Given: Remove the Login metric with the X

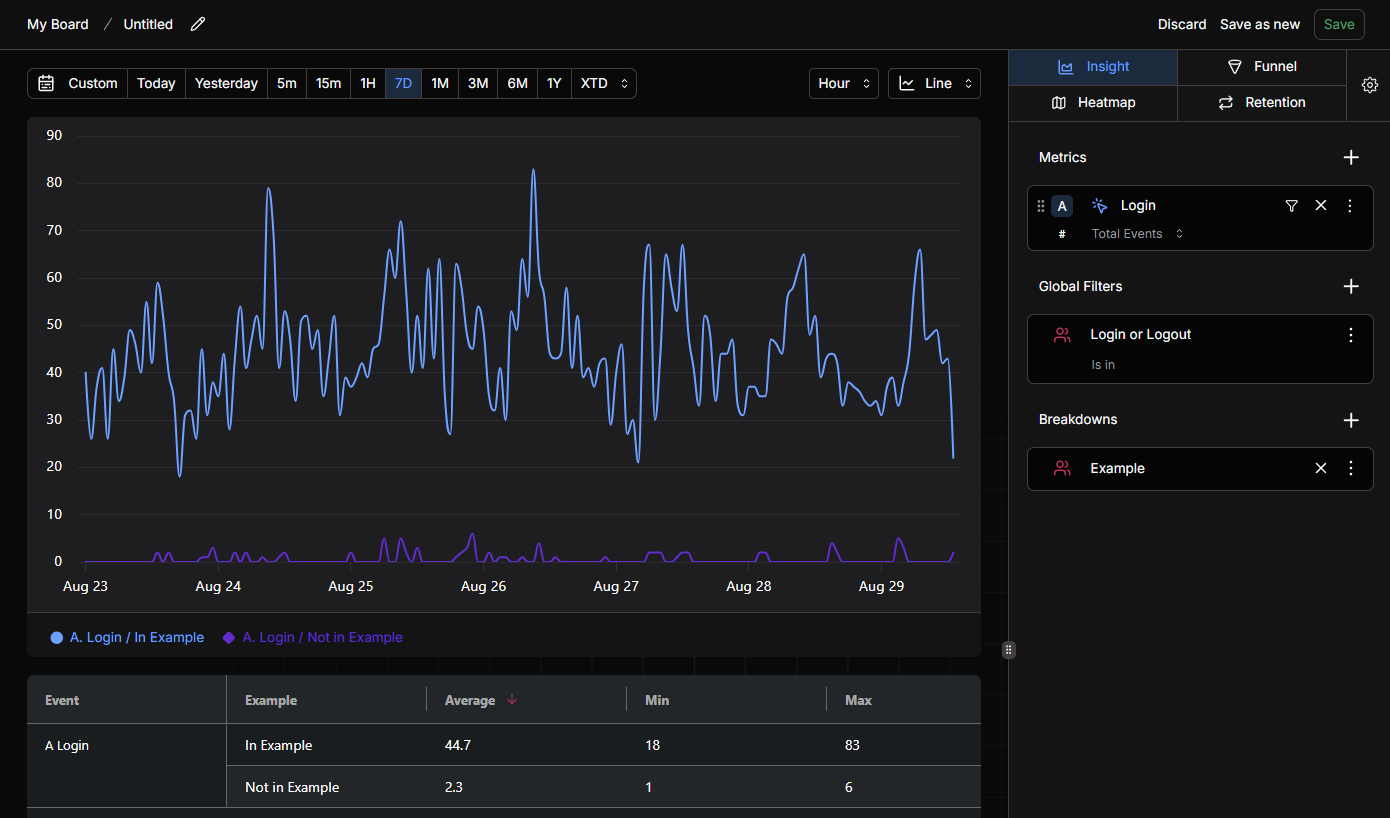Looking at the screenshot, I should (1321, 205).
